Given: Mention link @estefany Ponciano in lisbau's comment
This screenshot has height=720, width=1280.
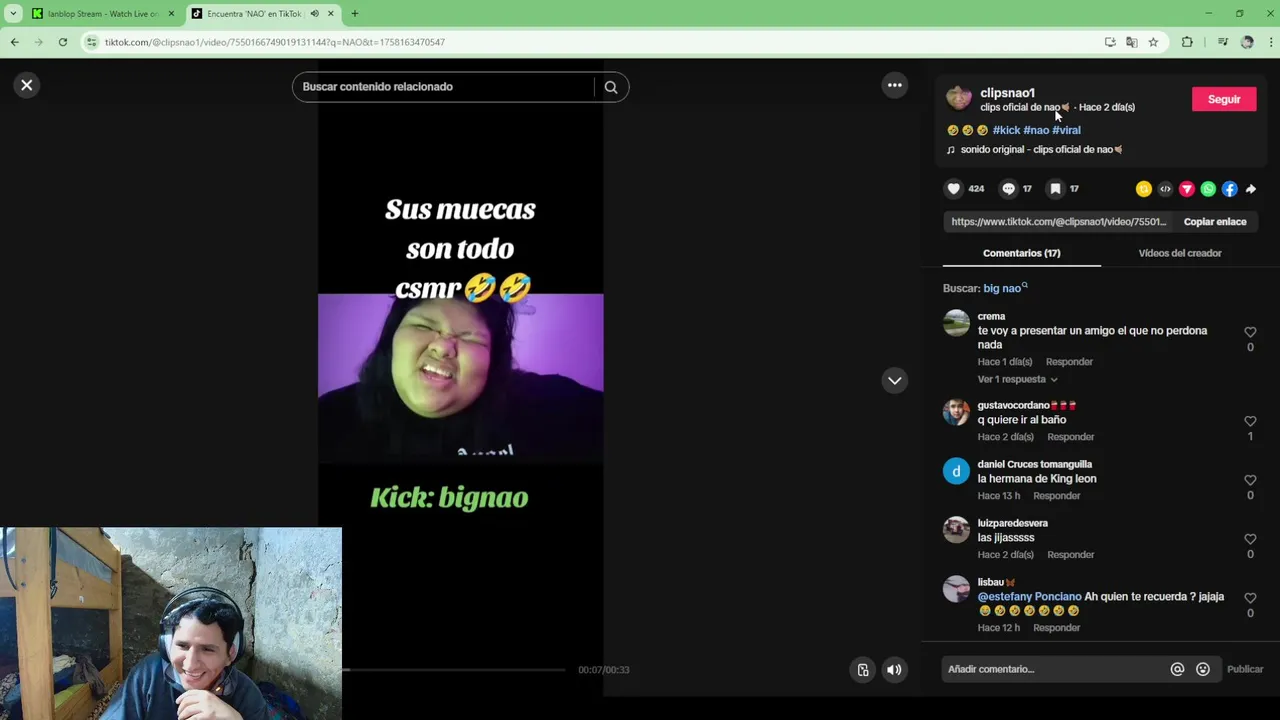Looking at the screenshot, I should tap(1029, 597).
